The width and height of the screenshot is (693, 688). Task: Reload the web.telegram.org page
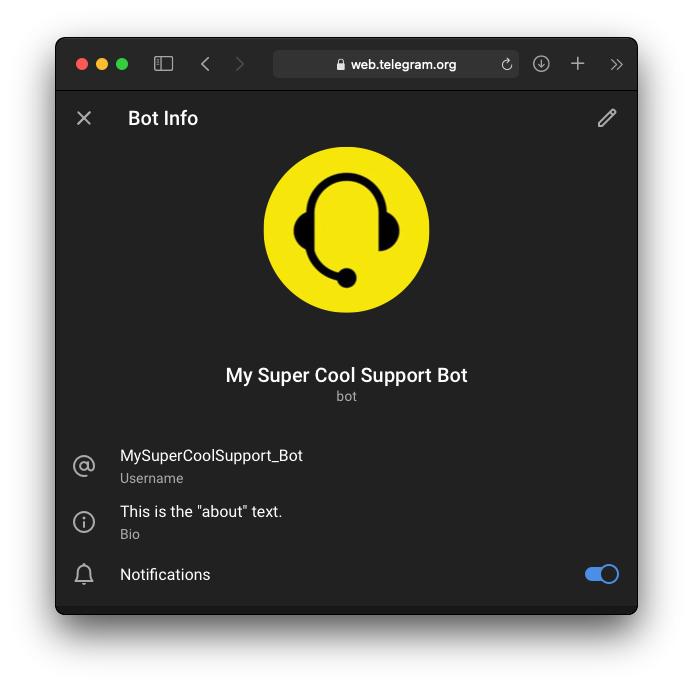[506, 65]
